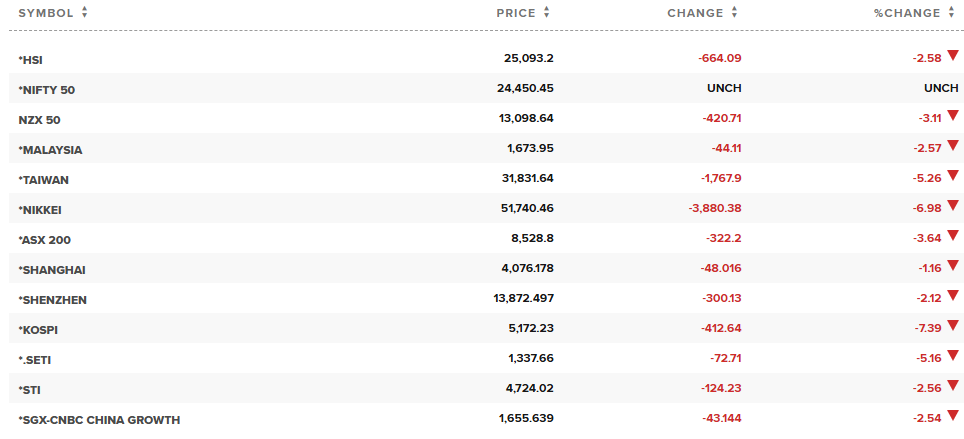Sort table by the %CHANGE column arrows
Image resolution: width=964 pixels, height=439 pixels.
(x=951, y=13)
